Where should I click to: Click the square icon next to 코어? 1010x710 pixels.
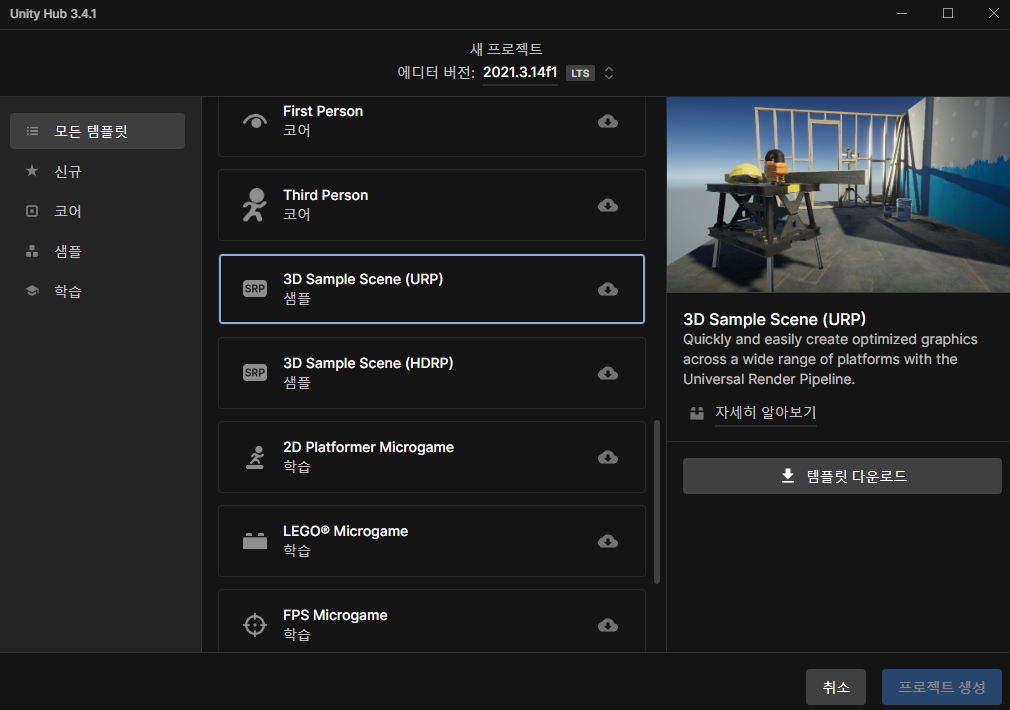click(x=32, y=211)
